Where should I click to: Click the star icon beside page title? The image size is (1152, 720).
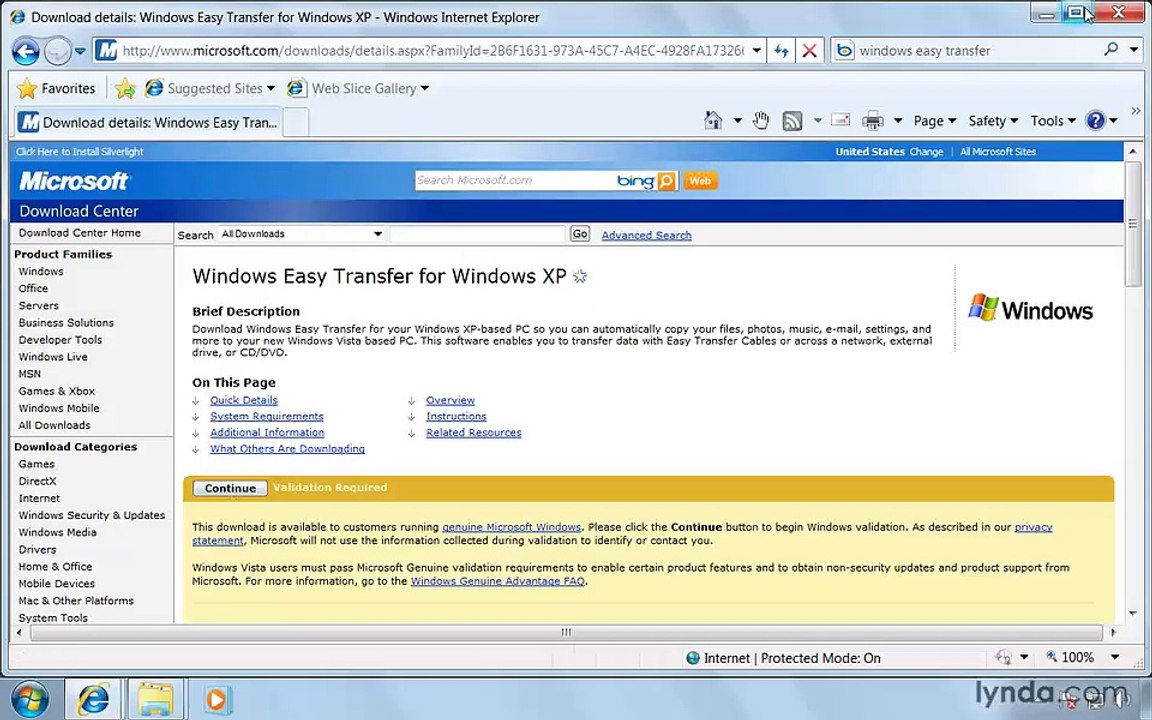580,276
